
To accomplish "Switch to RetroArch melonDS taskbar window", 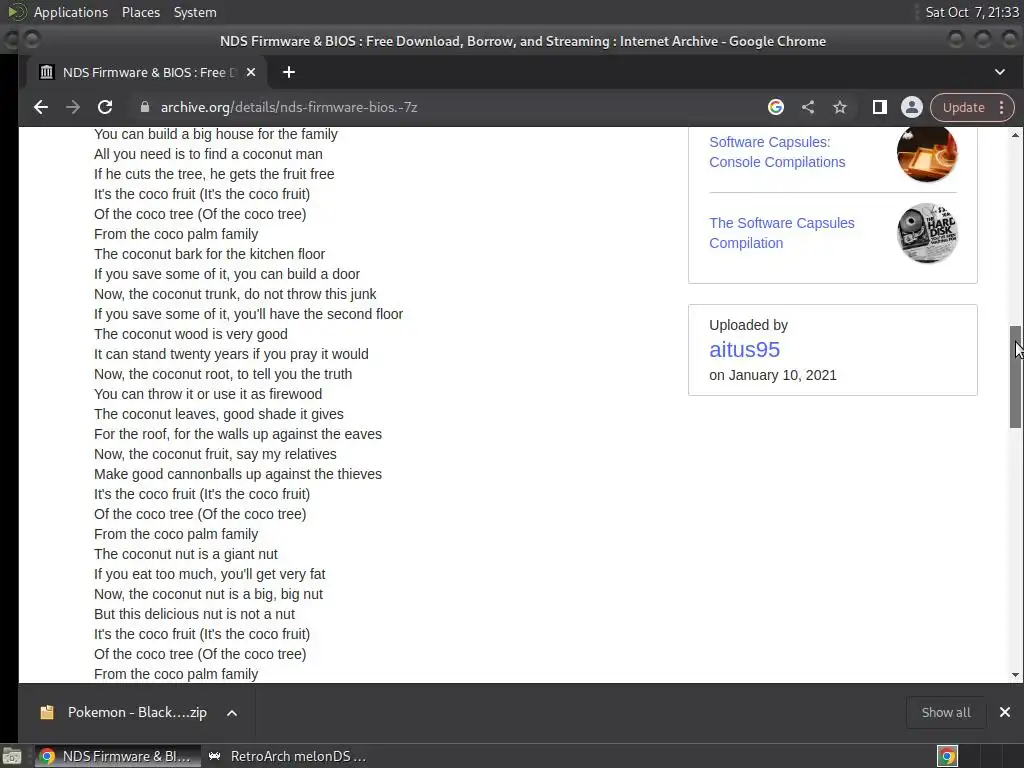I will pos(287,756).
